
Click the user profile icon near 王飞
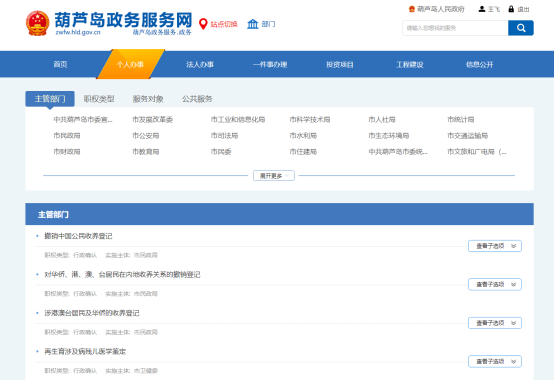(x=482, y=9)
